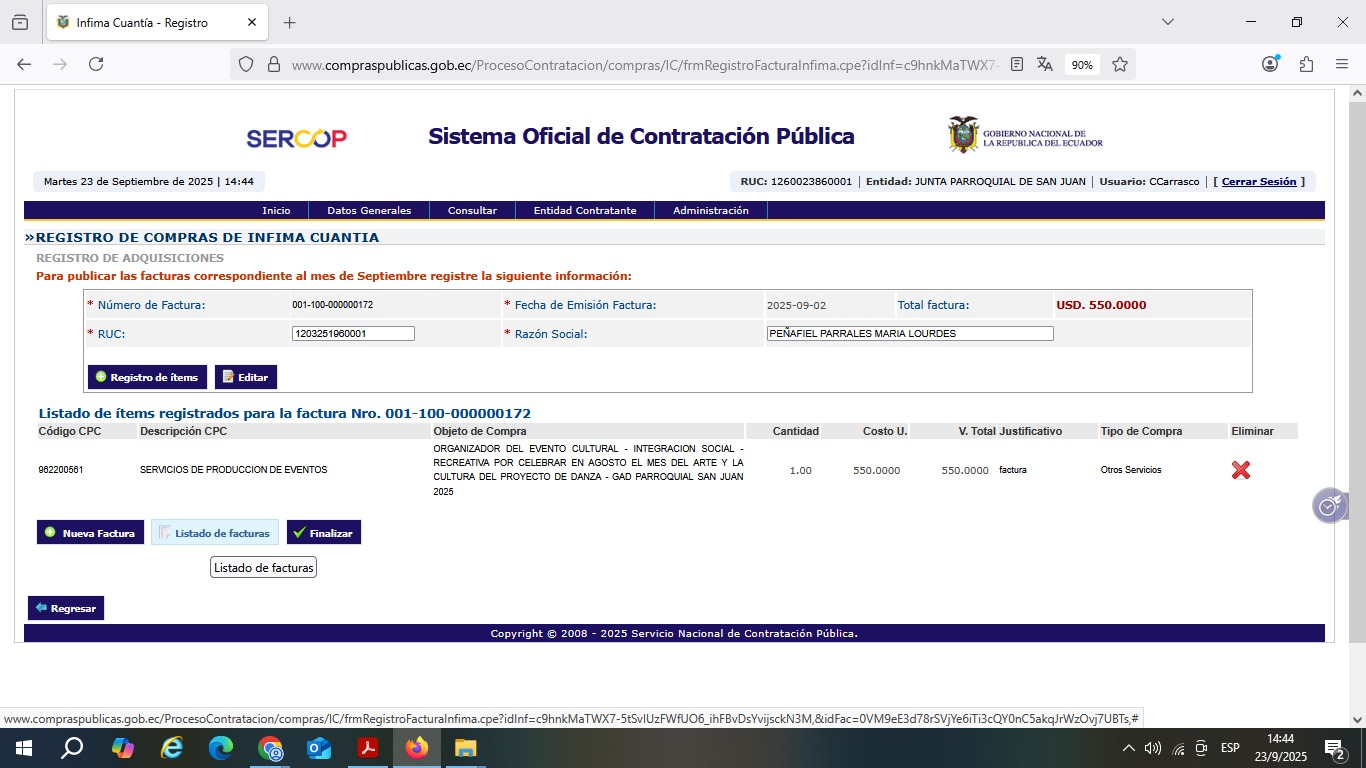Screen dimensions: 1366x768
Task: Click the Cerrar Sesión link
Action: [x=1258, y=182]
